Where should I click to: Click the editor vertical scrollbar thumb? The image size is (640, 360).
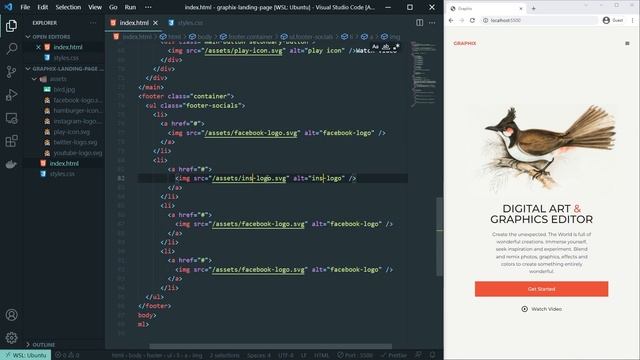click(x=439, y=237)
